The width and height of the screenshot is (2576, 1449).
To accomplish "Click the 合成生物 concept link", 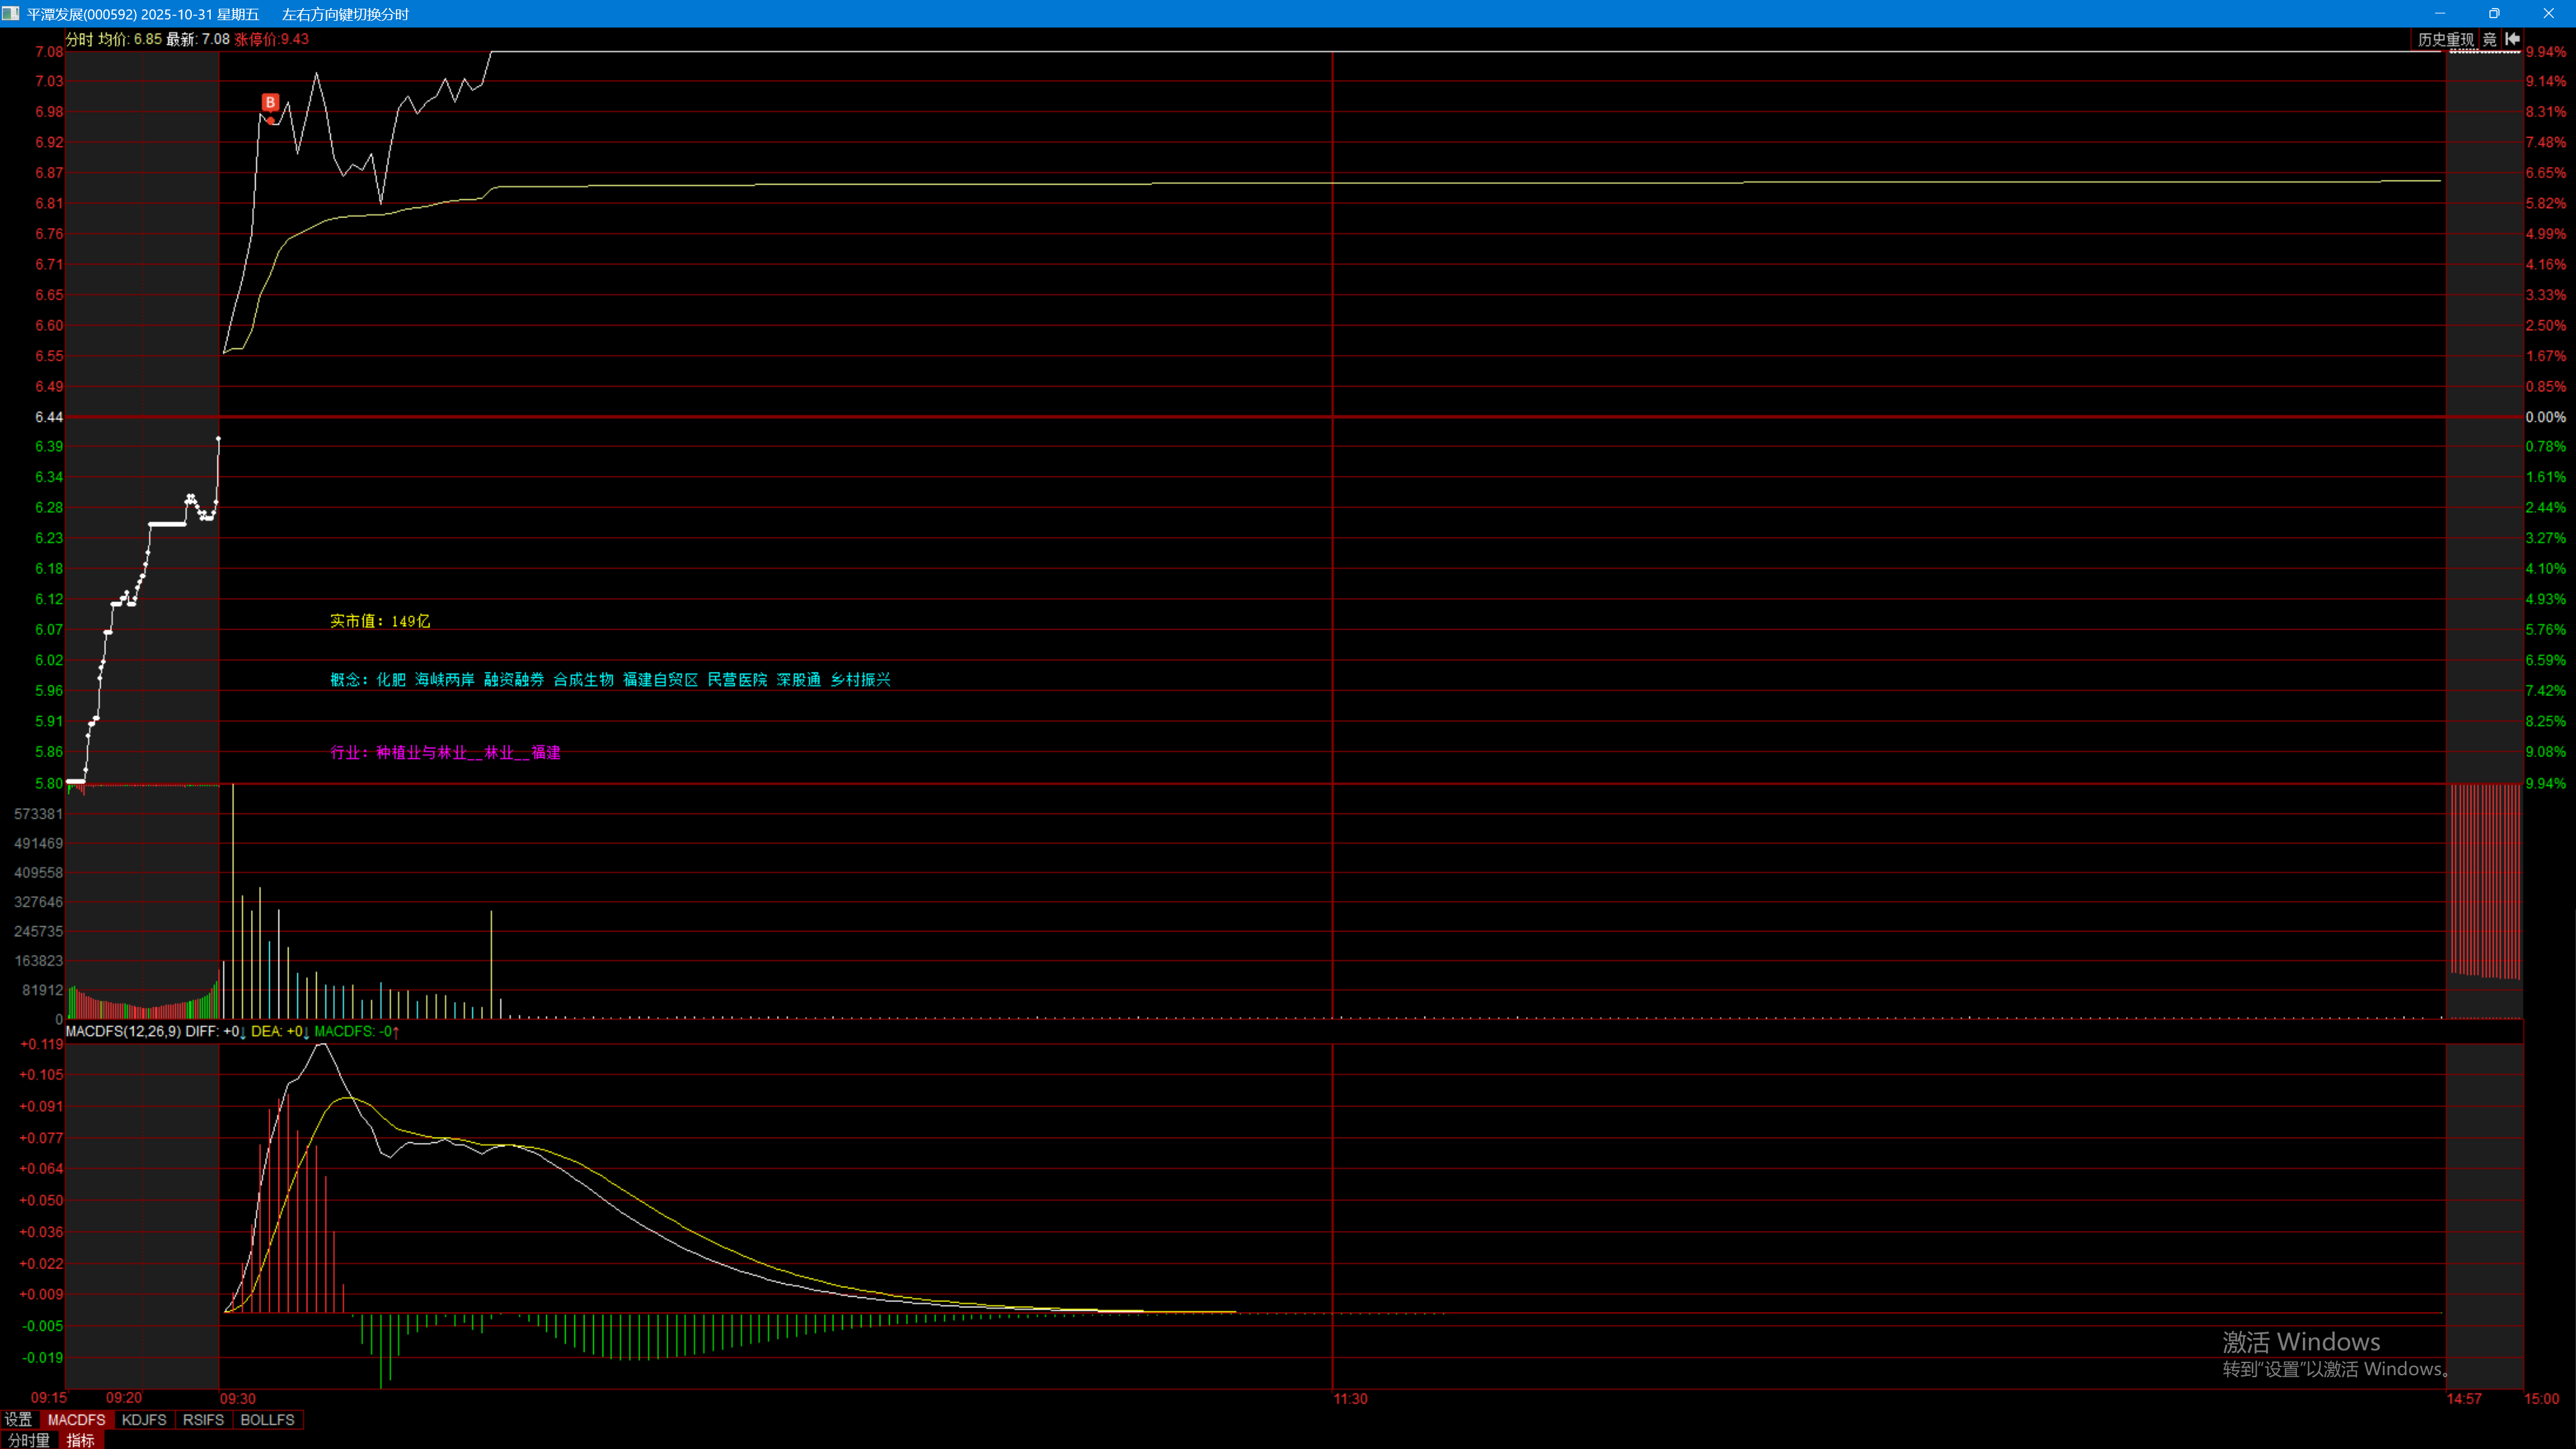I will [583, 680].
